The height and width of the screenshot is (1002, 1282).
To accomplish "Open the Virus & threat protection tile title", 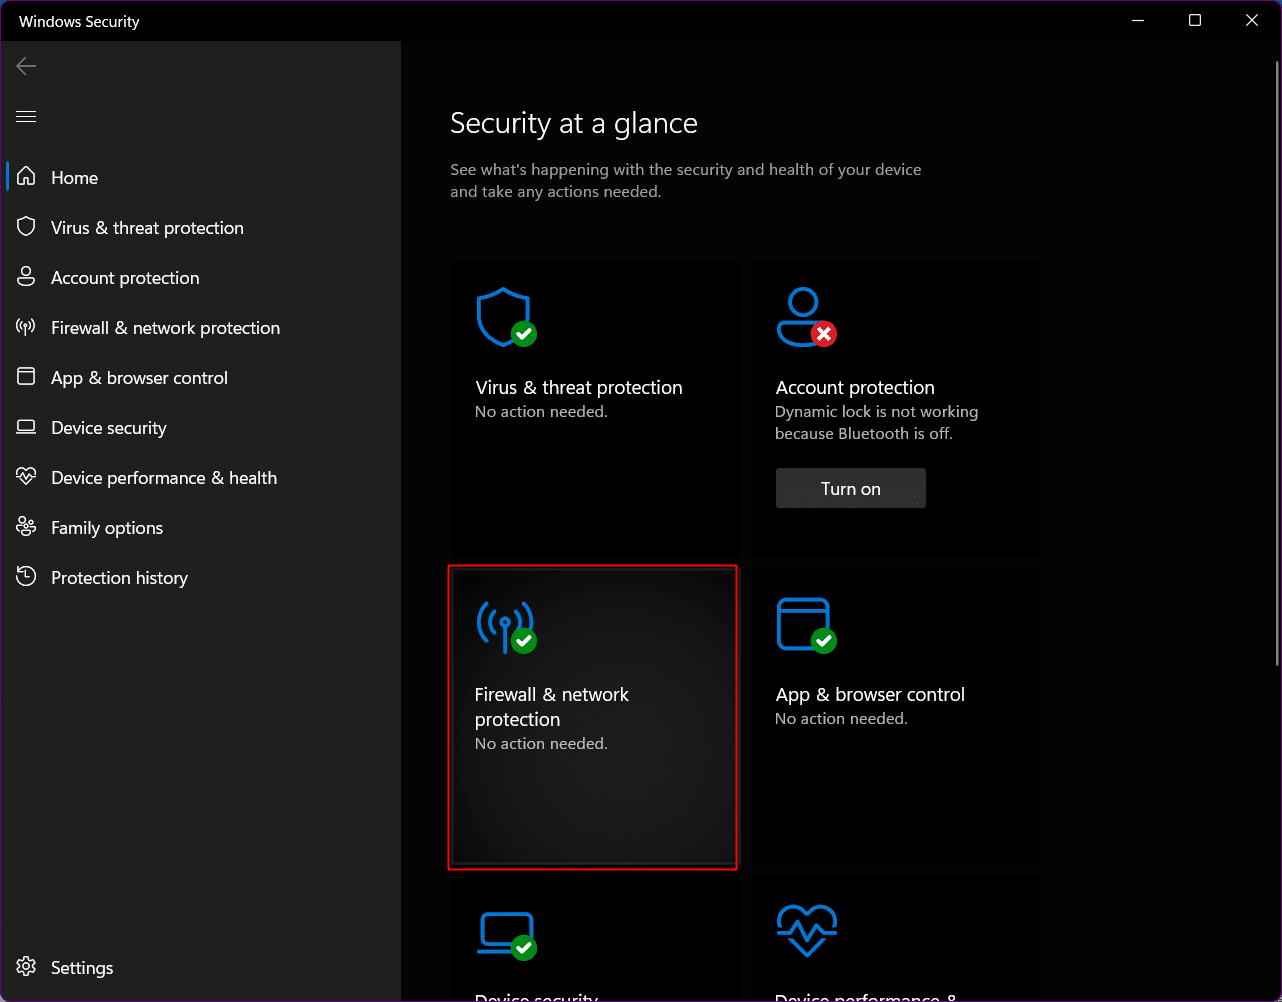I will tap(578, 387).
